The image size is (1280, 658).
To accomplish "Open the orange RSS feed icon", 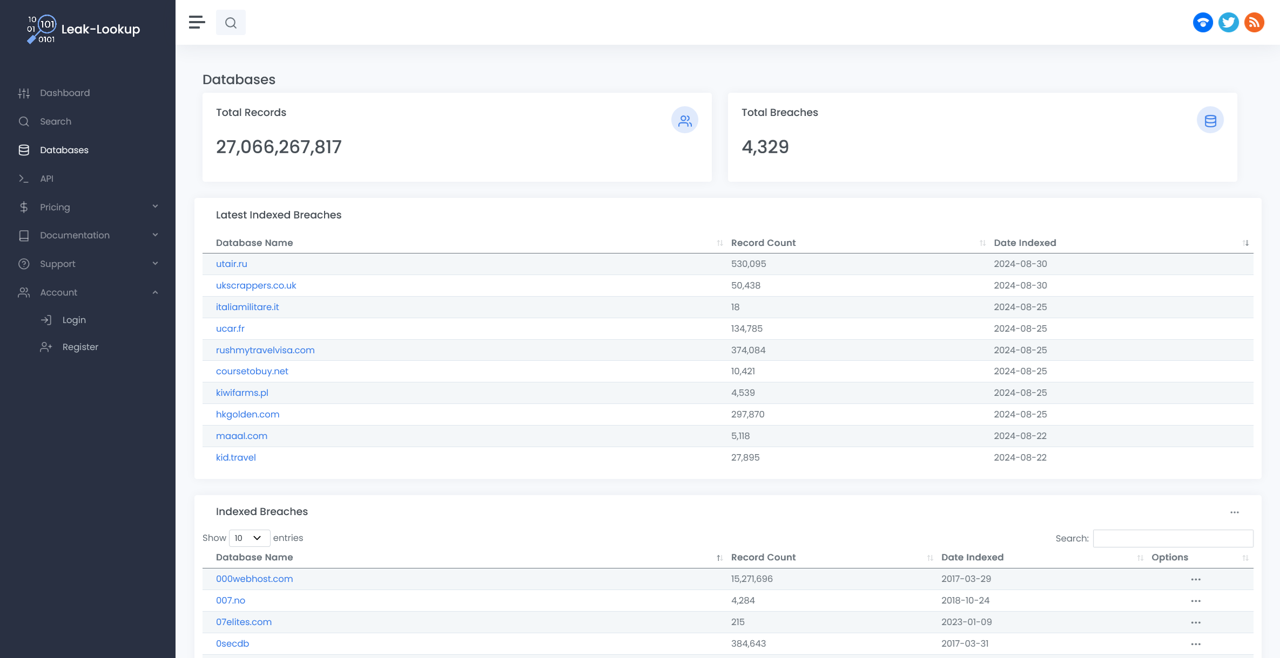I will [1254, 22].
